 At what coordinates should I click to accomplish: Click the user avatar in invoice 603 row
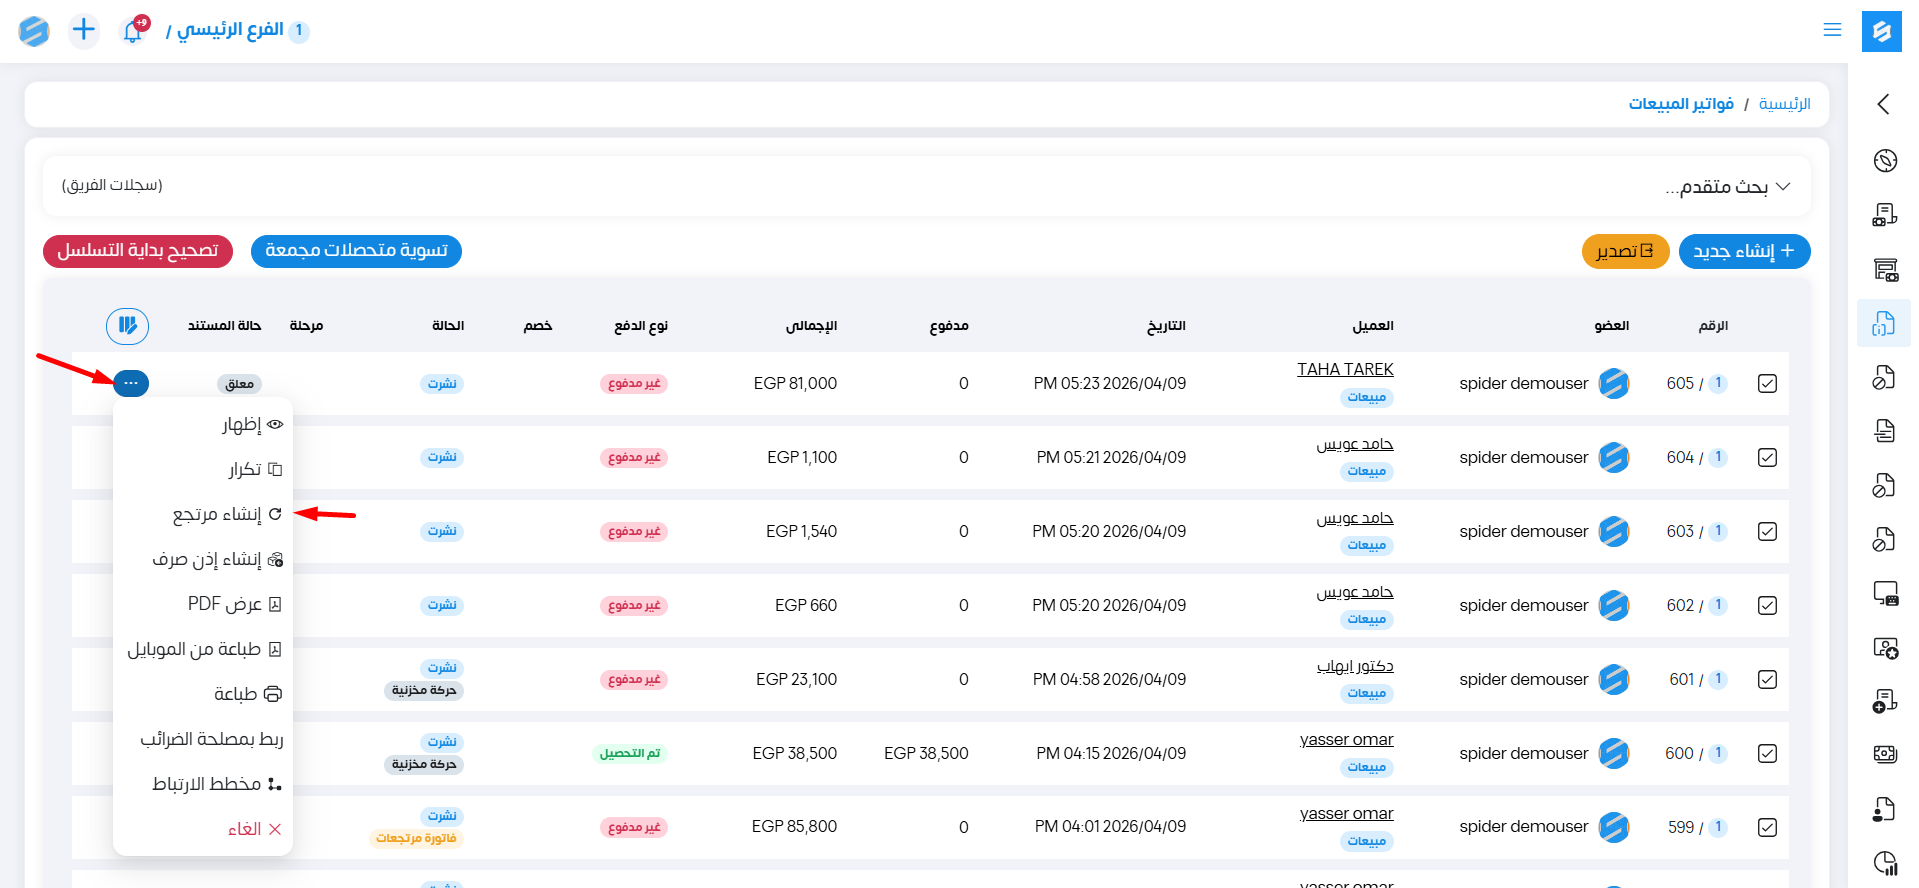pyautogui.click(x=1614, y=531)
